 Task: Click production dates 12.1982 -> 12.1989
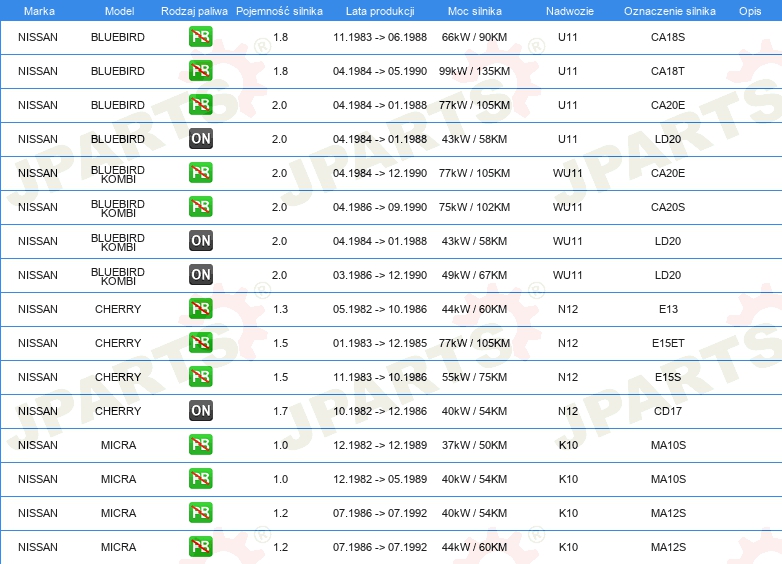pos(380,445)
